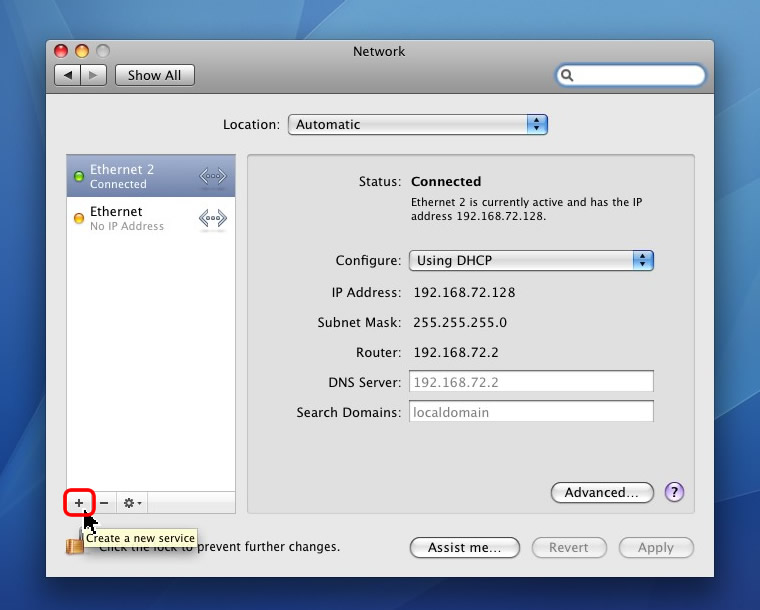Open the Advanced… settings button

(602, 492)
